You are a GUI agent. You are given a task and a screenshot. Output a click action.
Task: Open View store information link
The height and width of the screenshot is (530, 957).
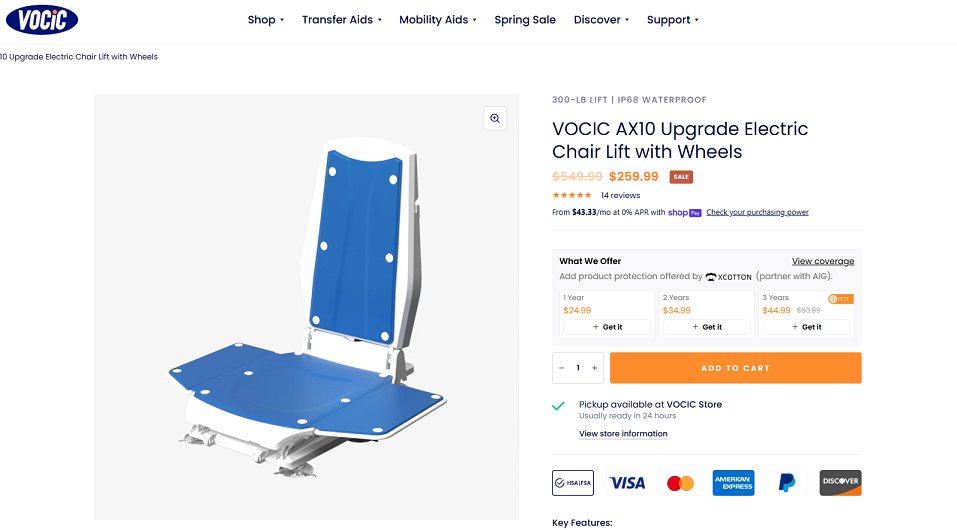[x=623, y=434]
